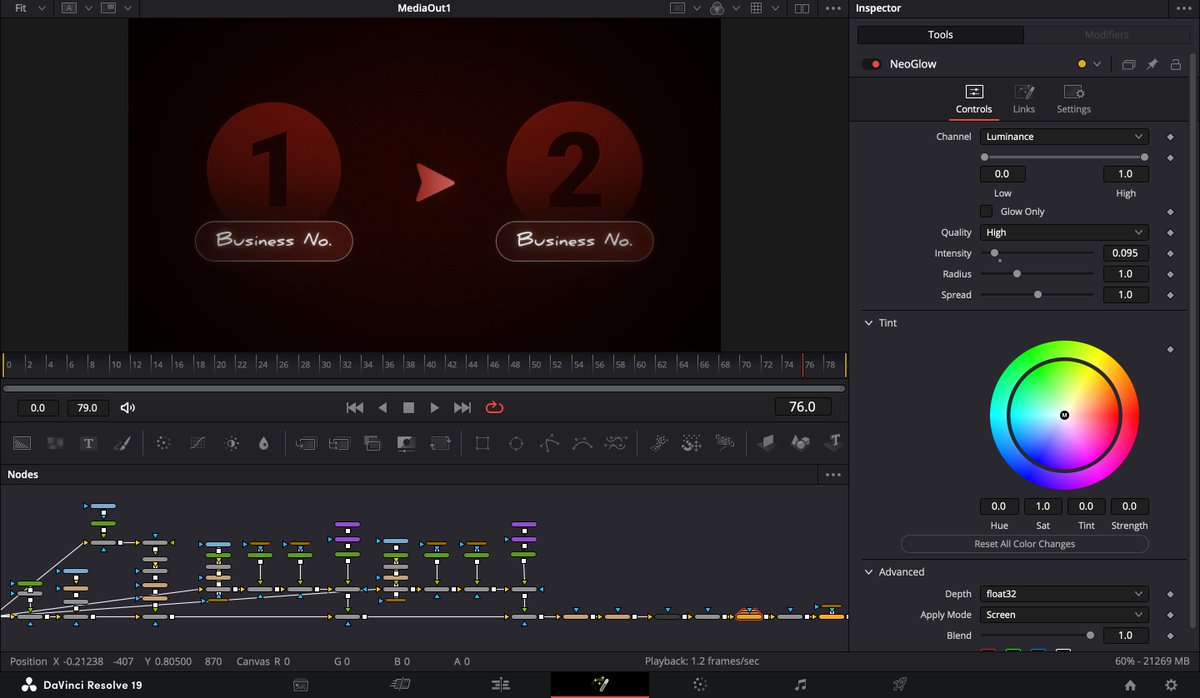Open the Depth dropdown set to float32
Image resolution: width=1200 pixels, height=698 pixels.
1064,594
